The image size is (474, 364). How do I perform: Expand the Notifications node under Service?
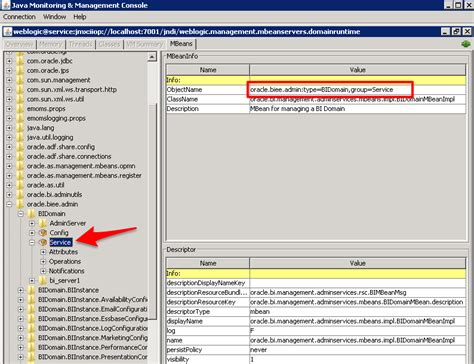click(43, 271)
